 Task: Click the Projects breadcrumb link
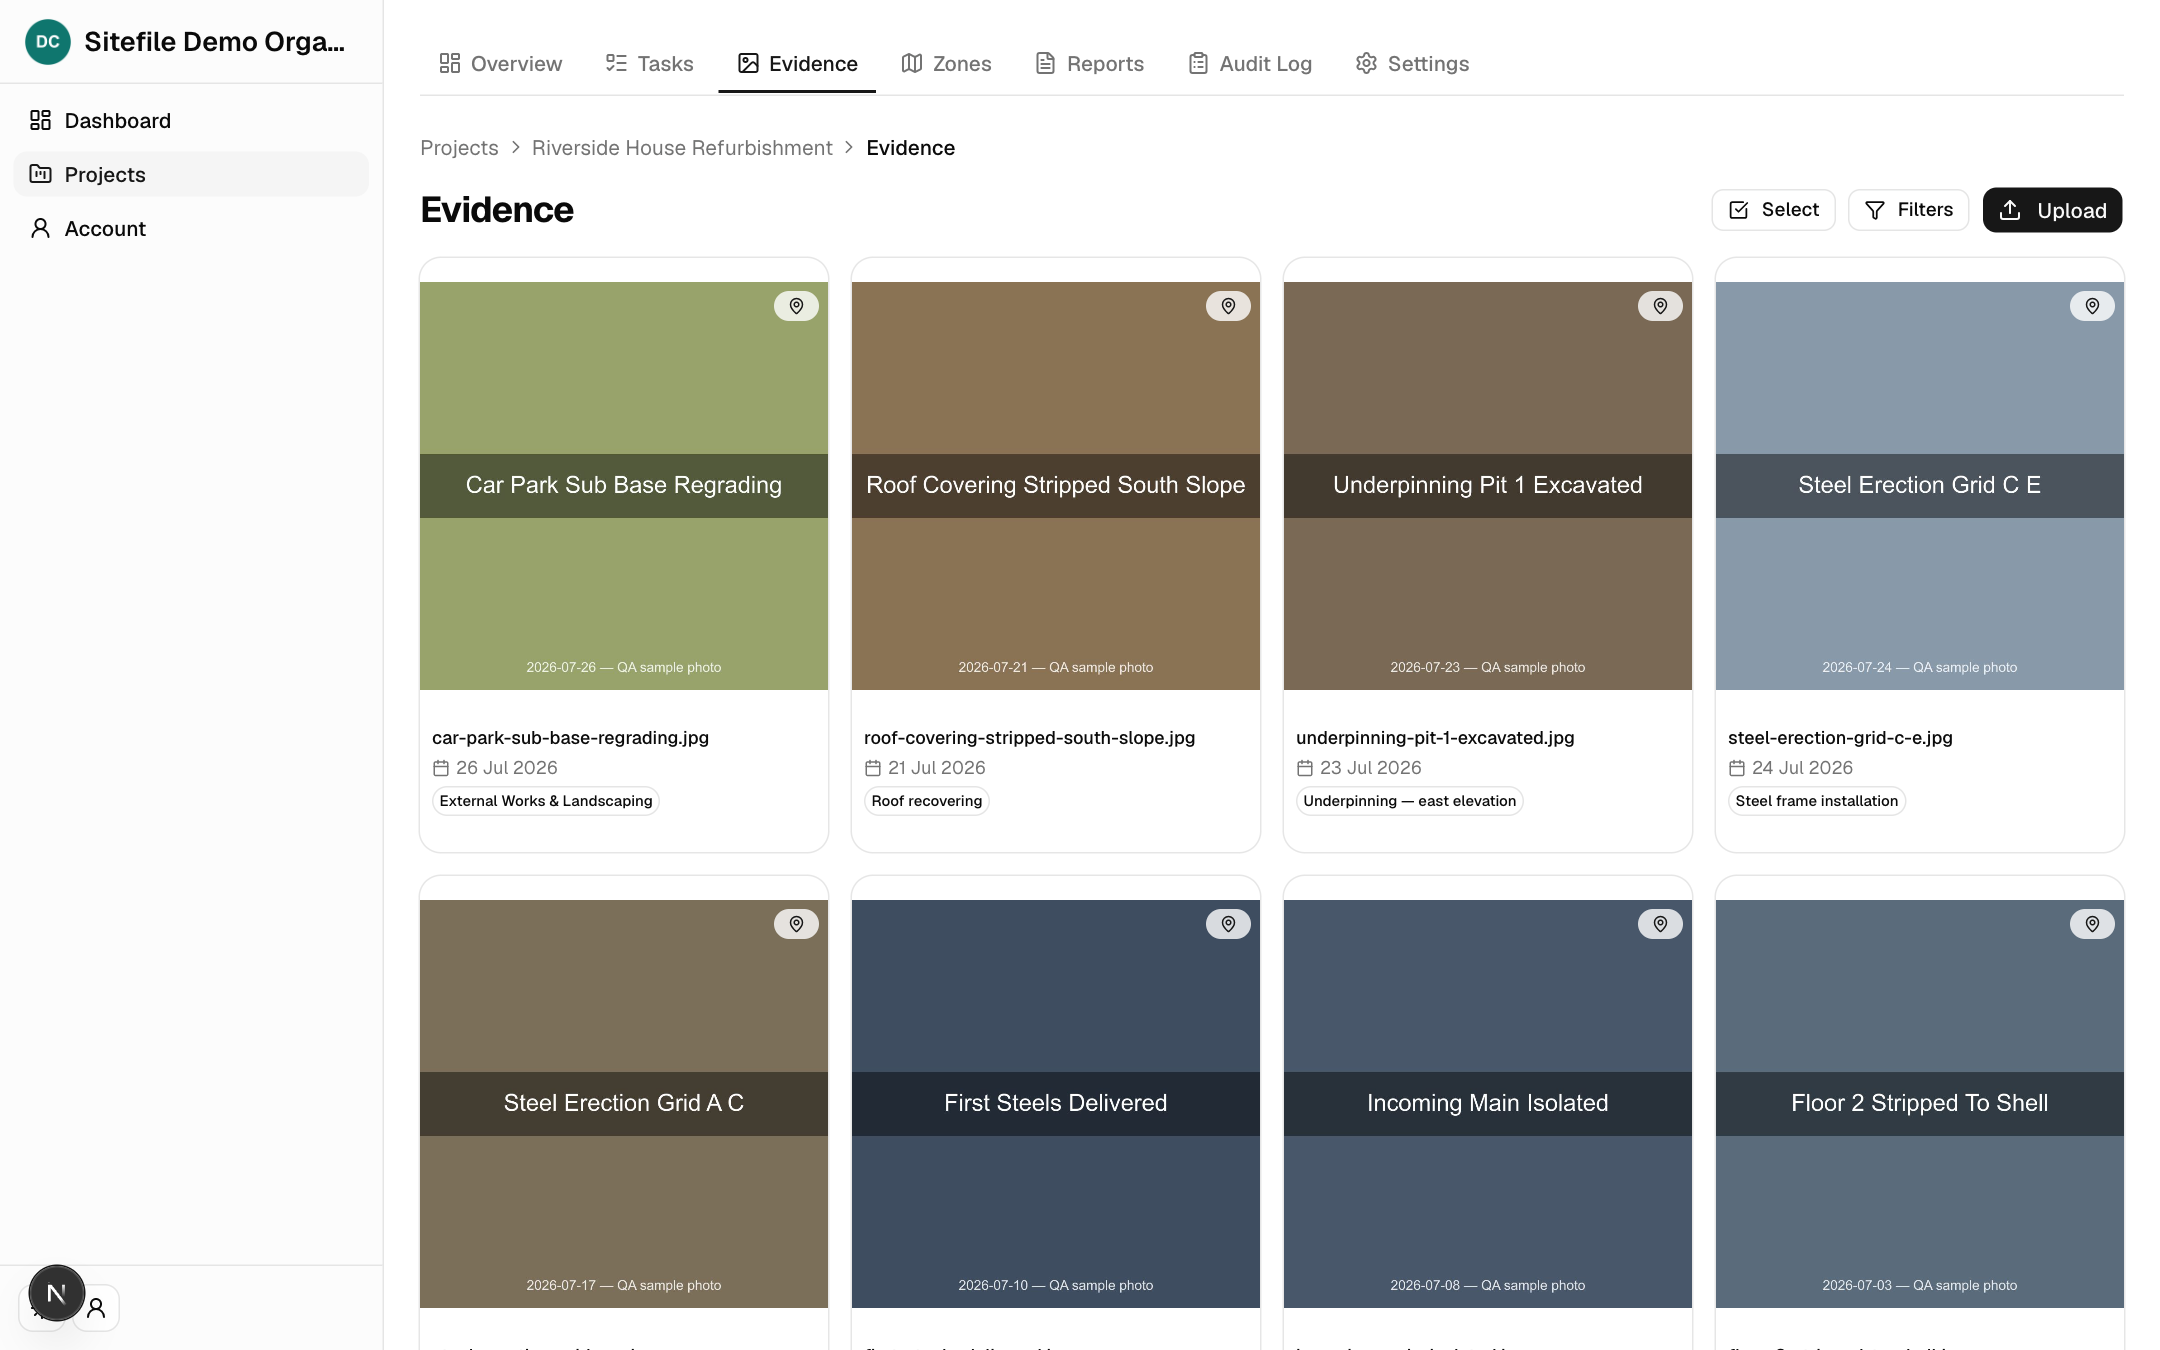[x=459, y=148]
